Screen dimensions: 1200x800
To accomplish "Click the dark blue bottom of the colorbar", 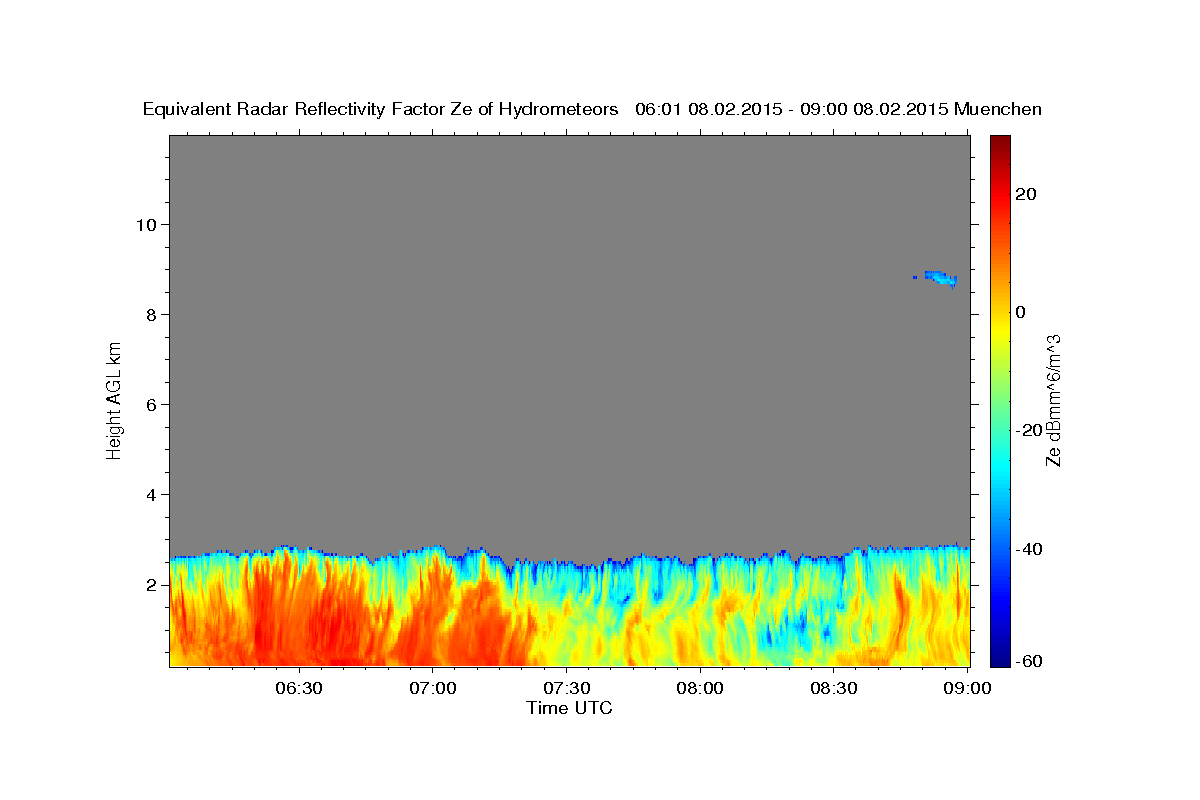I will pos(1000,658).
